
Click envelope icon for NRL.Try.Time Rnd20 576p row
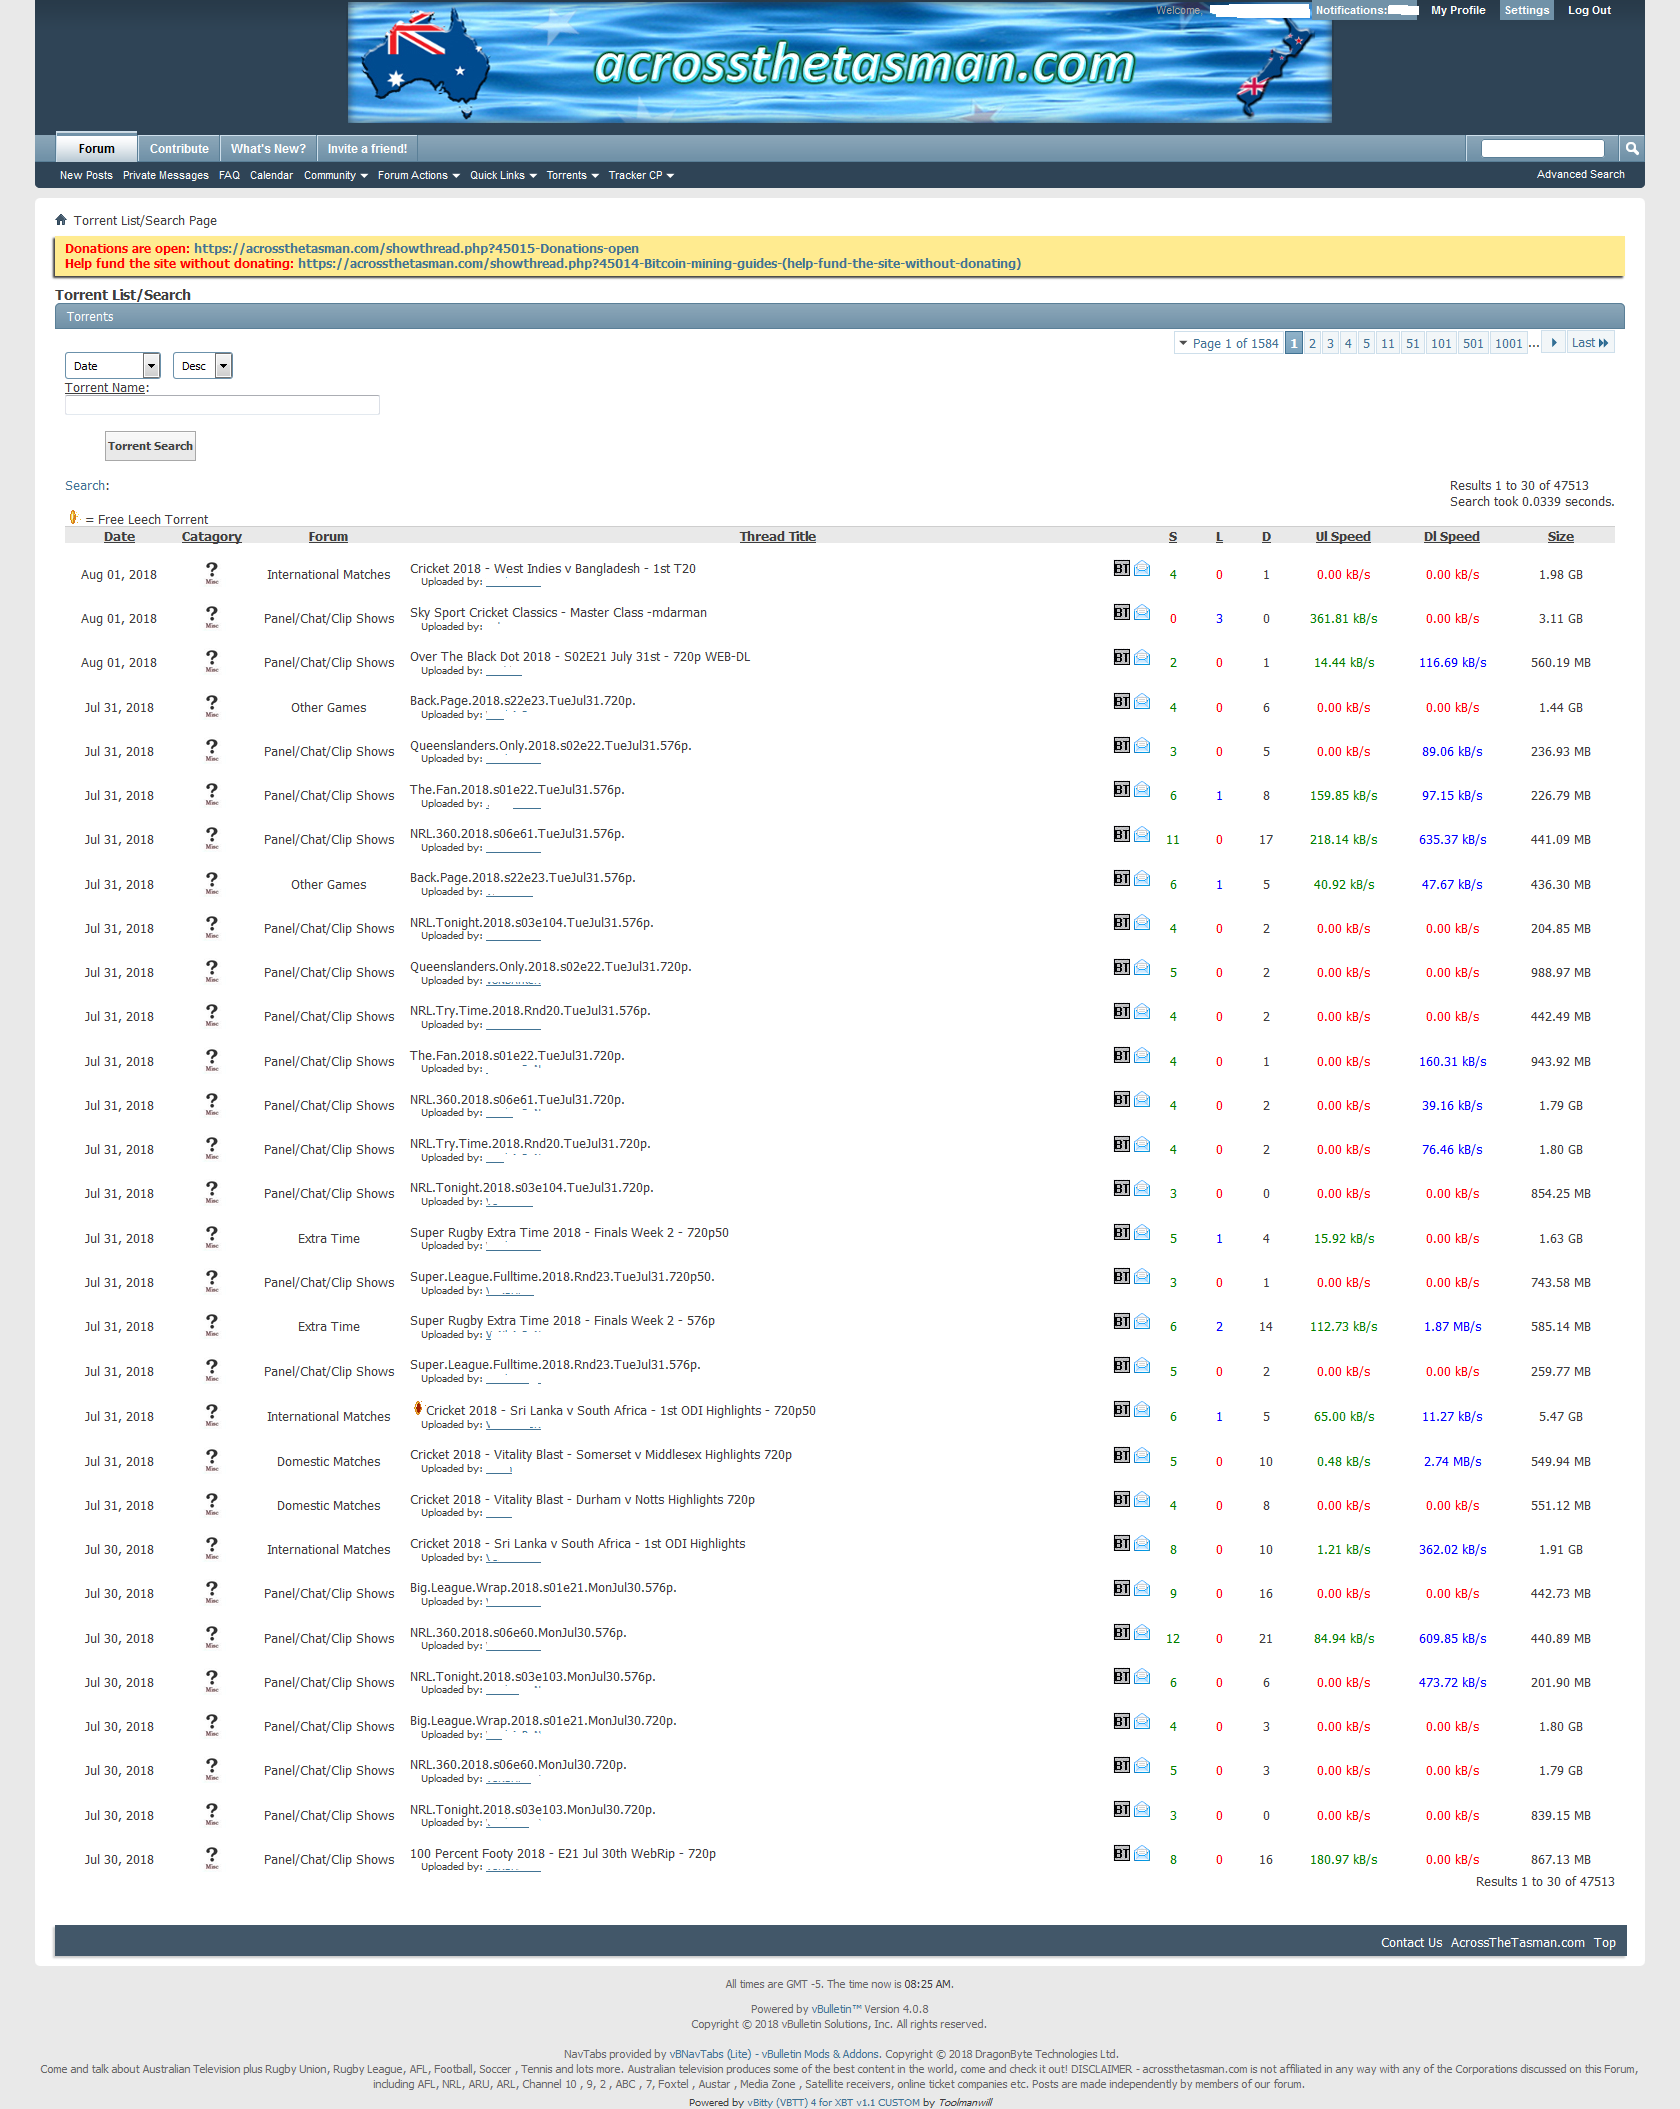click(x=1141, y=1011)
